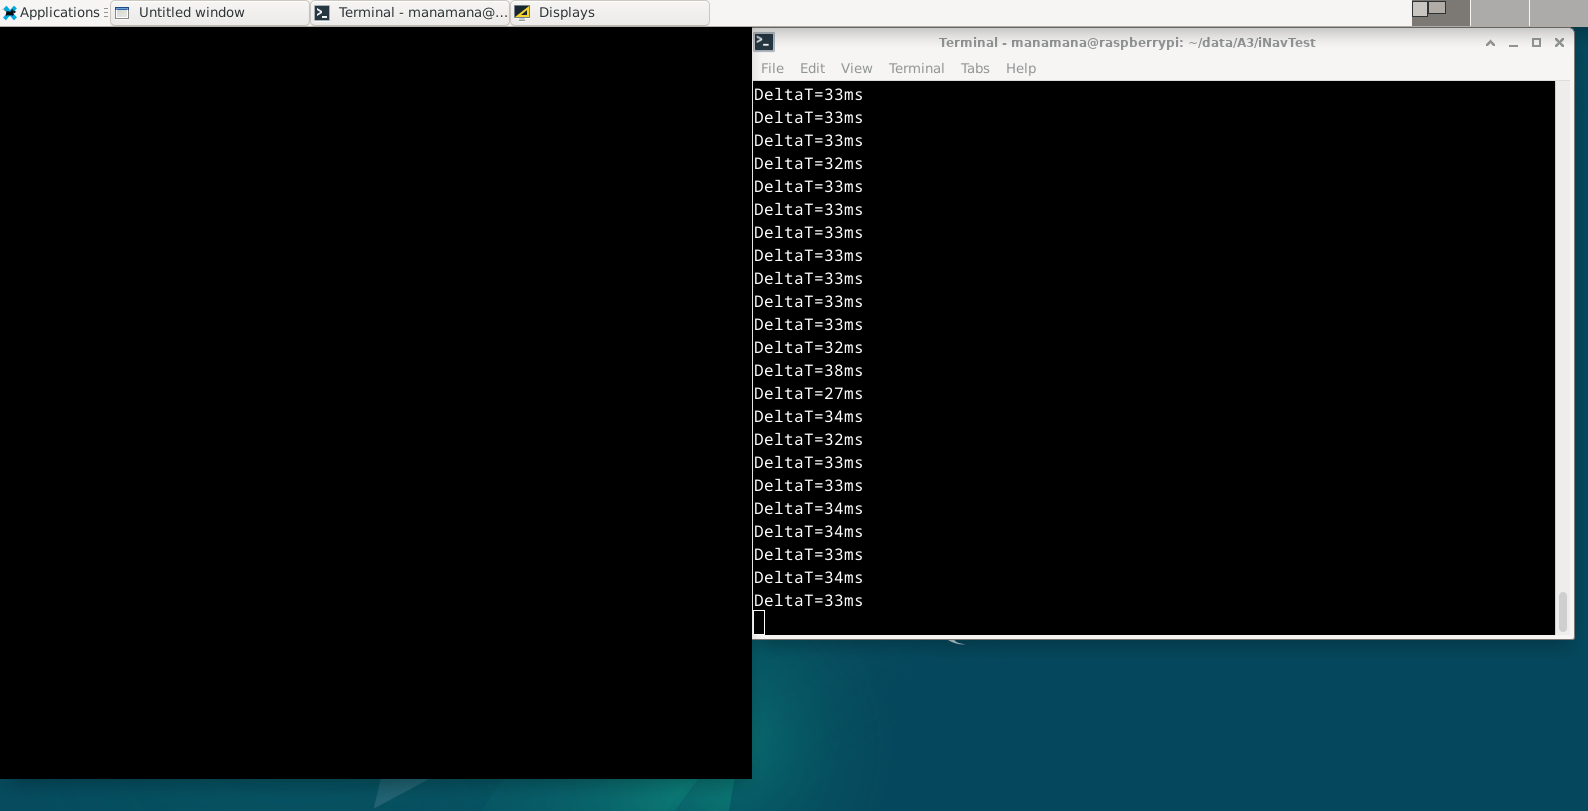Roll up the Terminal window
1588x811 pixels.
tap(1490, 43)
